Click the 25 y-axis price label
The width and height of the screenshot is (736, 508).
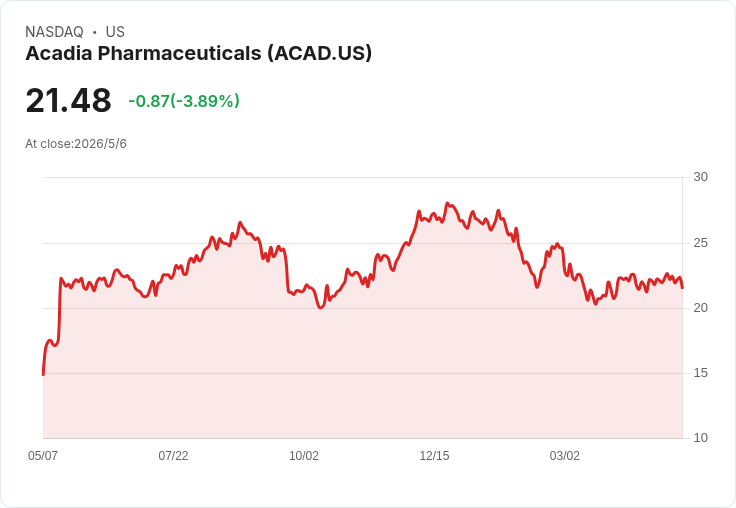[x=700, y=243]
